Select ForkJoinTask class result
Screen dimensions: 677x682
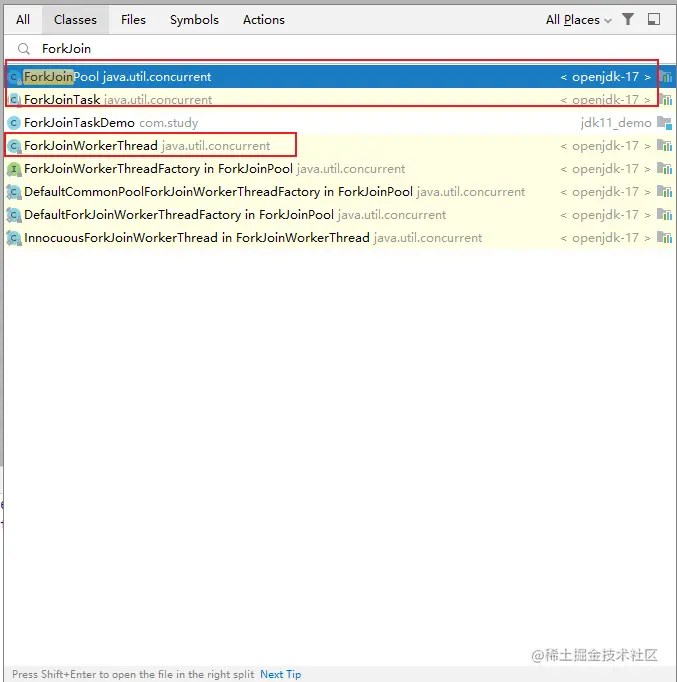(x=340, y=100)
